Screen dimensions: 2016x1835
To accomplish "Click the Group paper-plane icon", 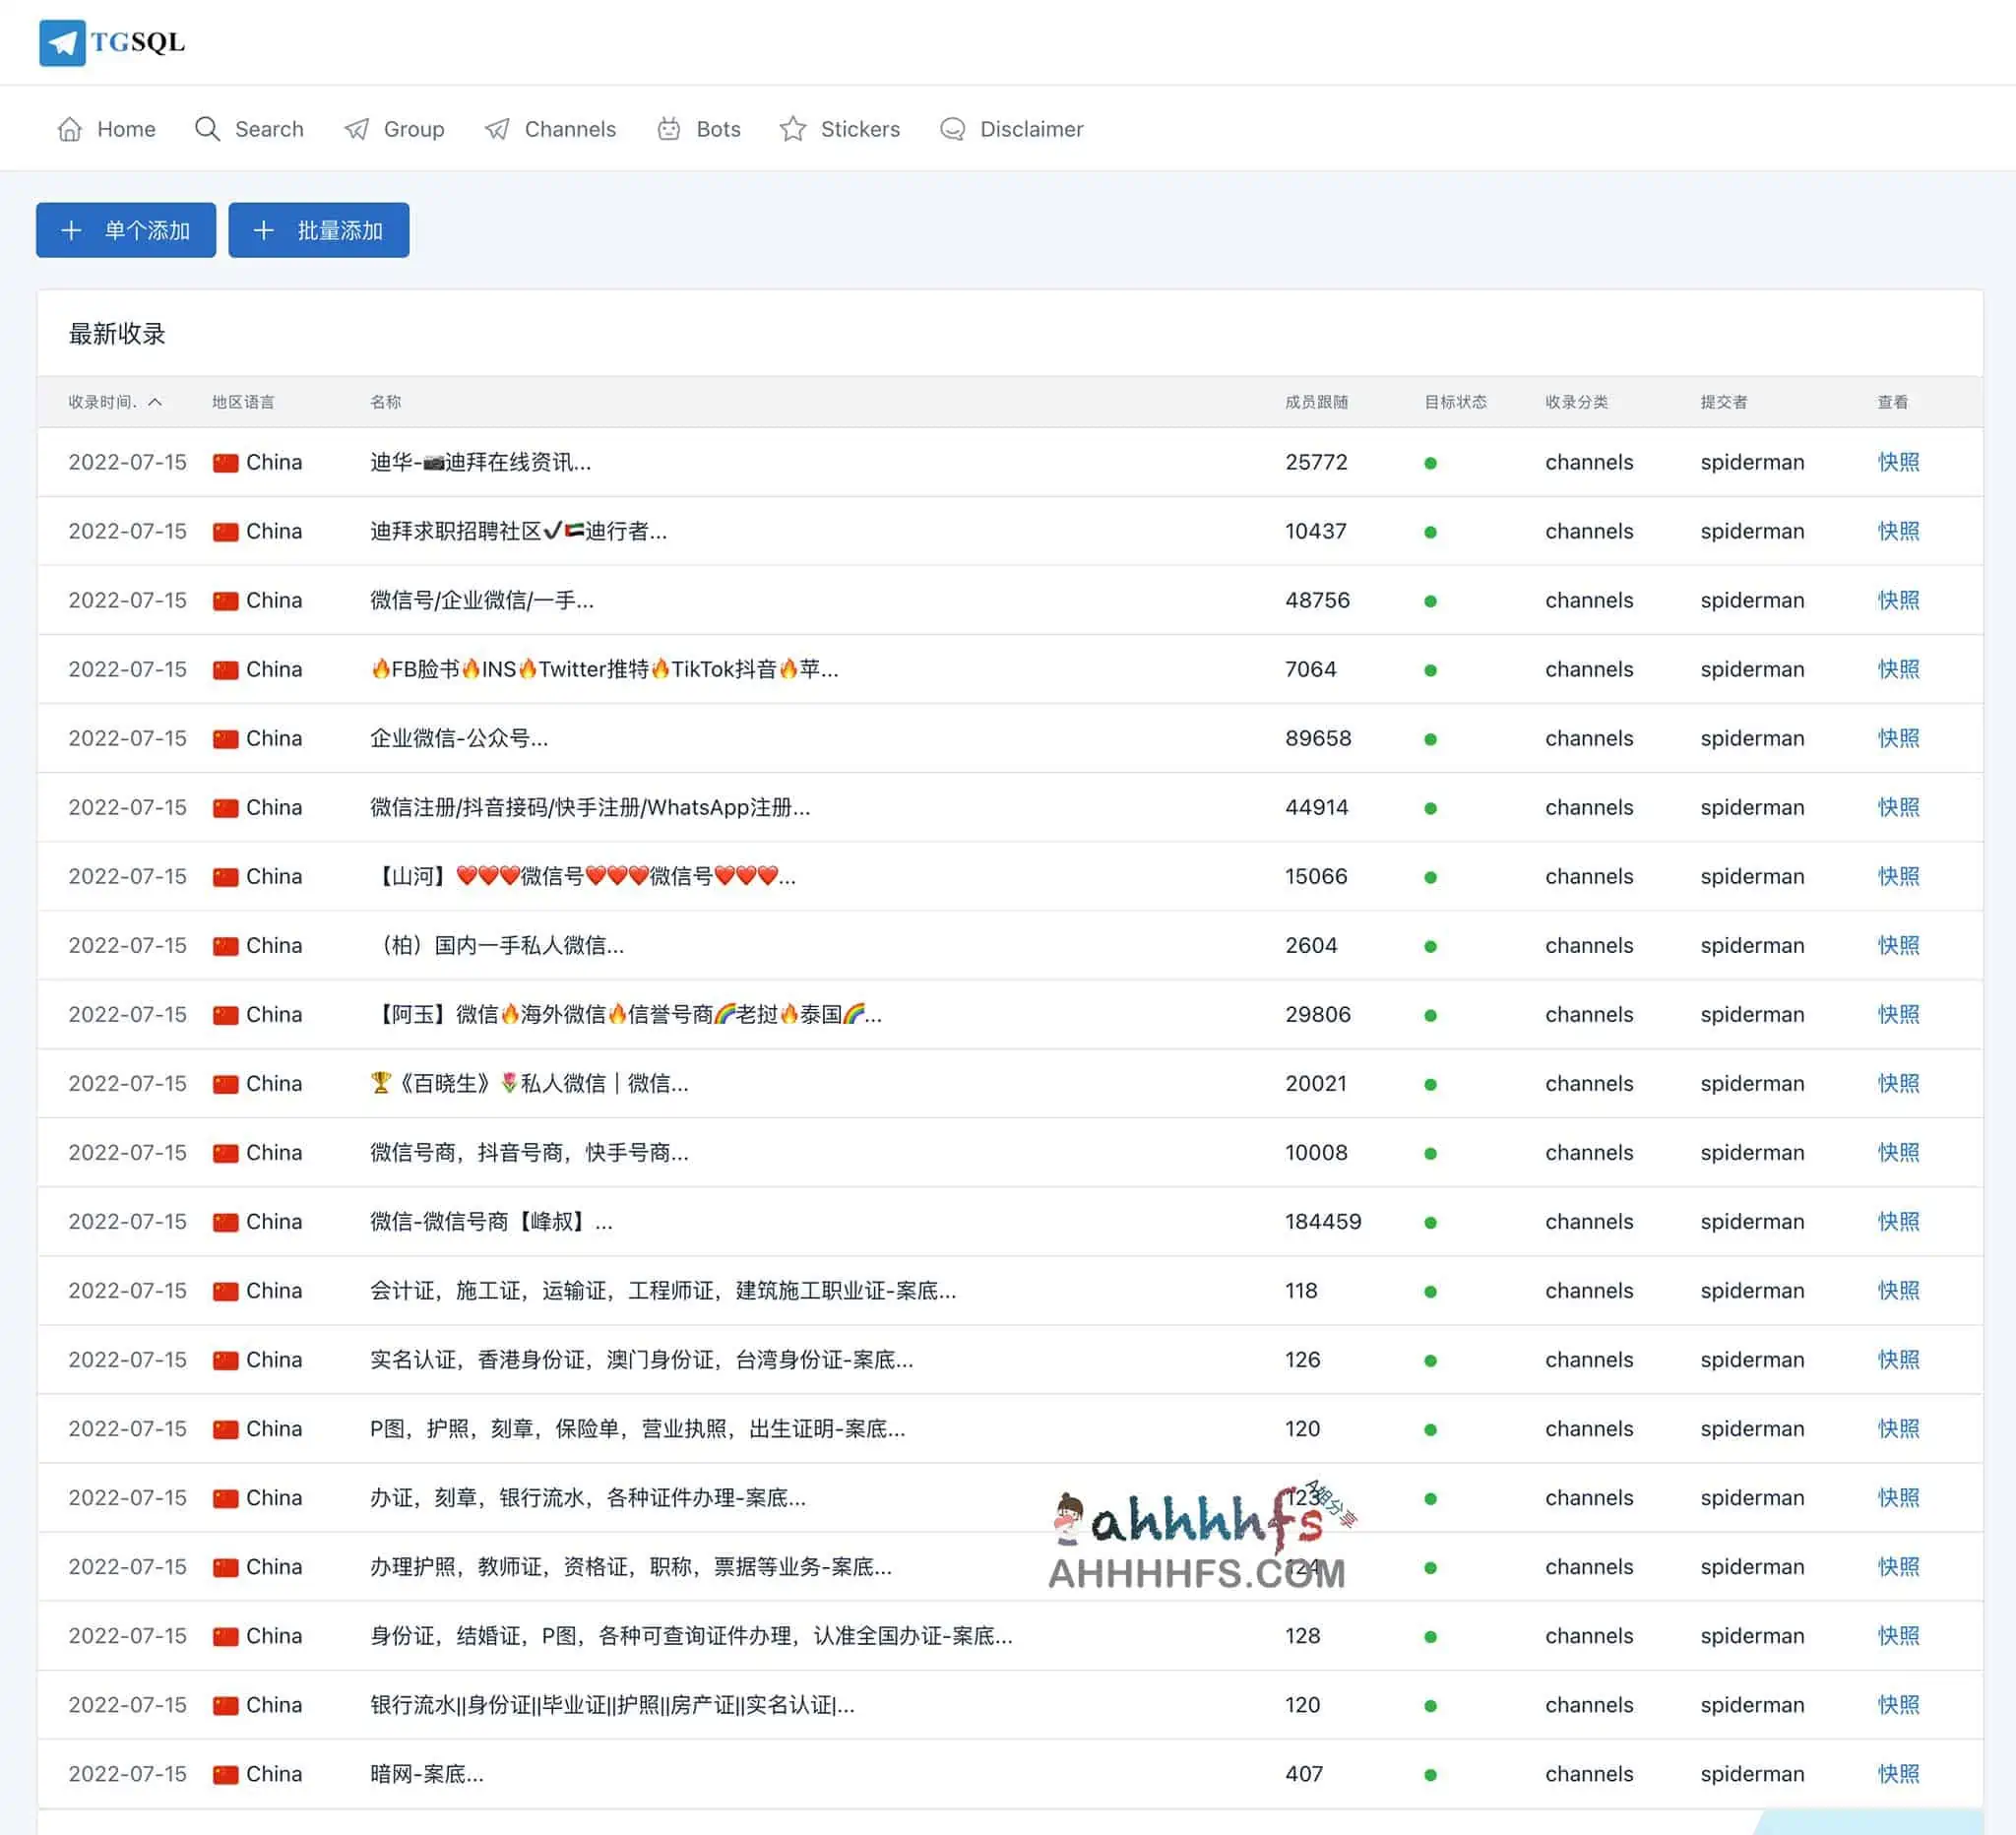I will click(358, 128).
